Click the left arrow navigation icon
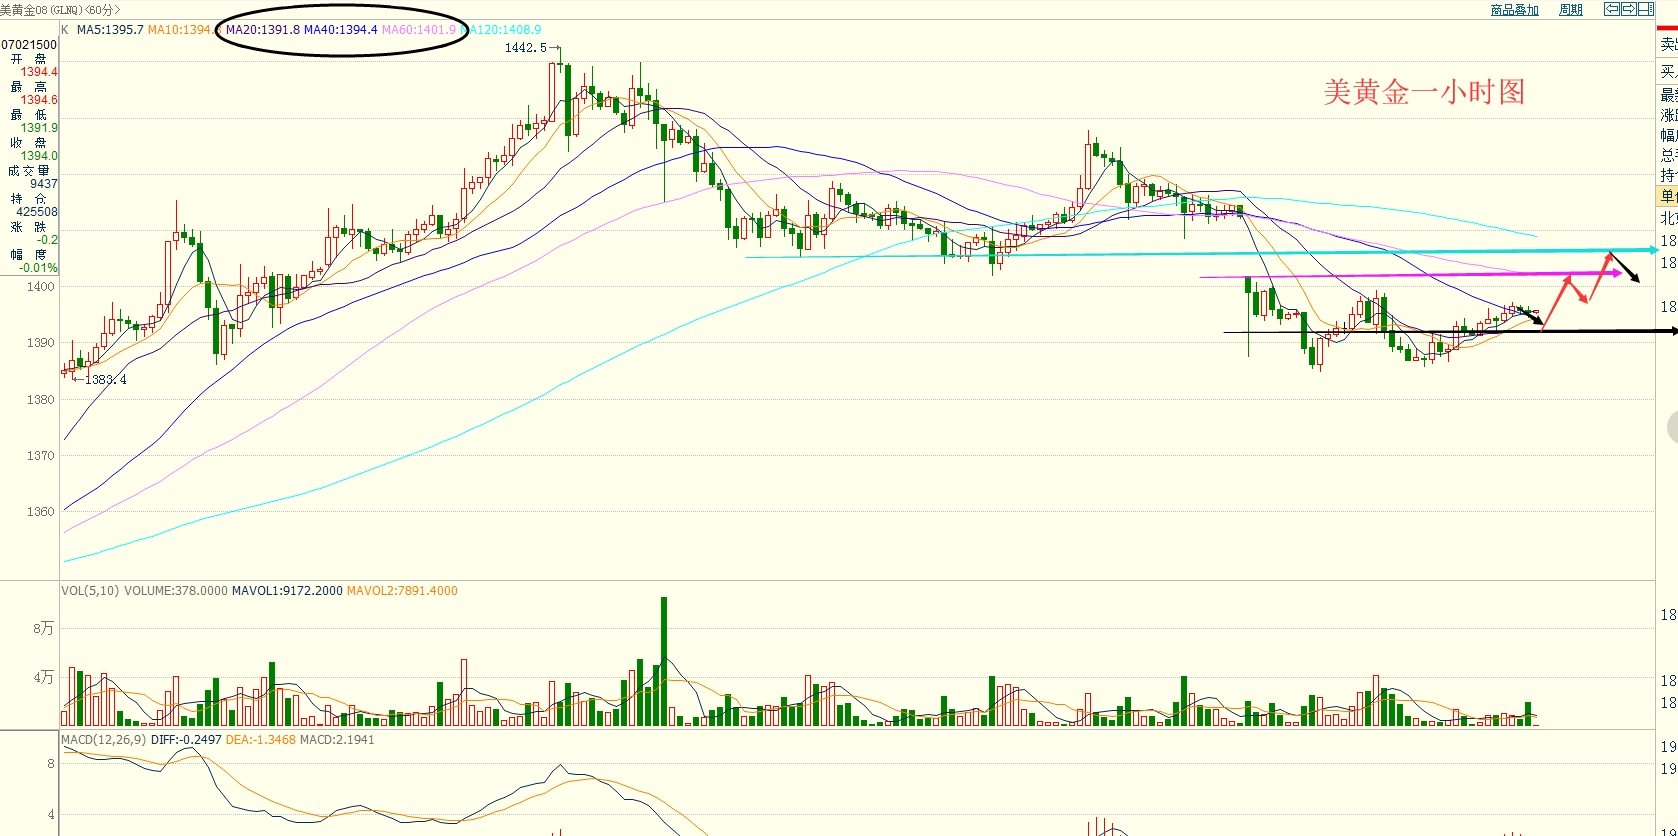 (1612, 9)
